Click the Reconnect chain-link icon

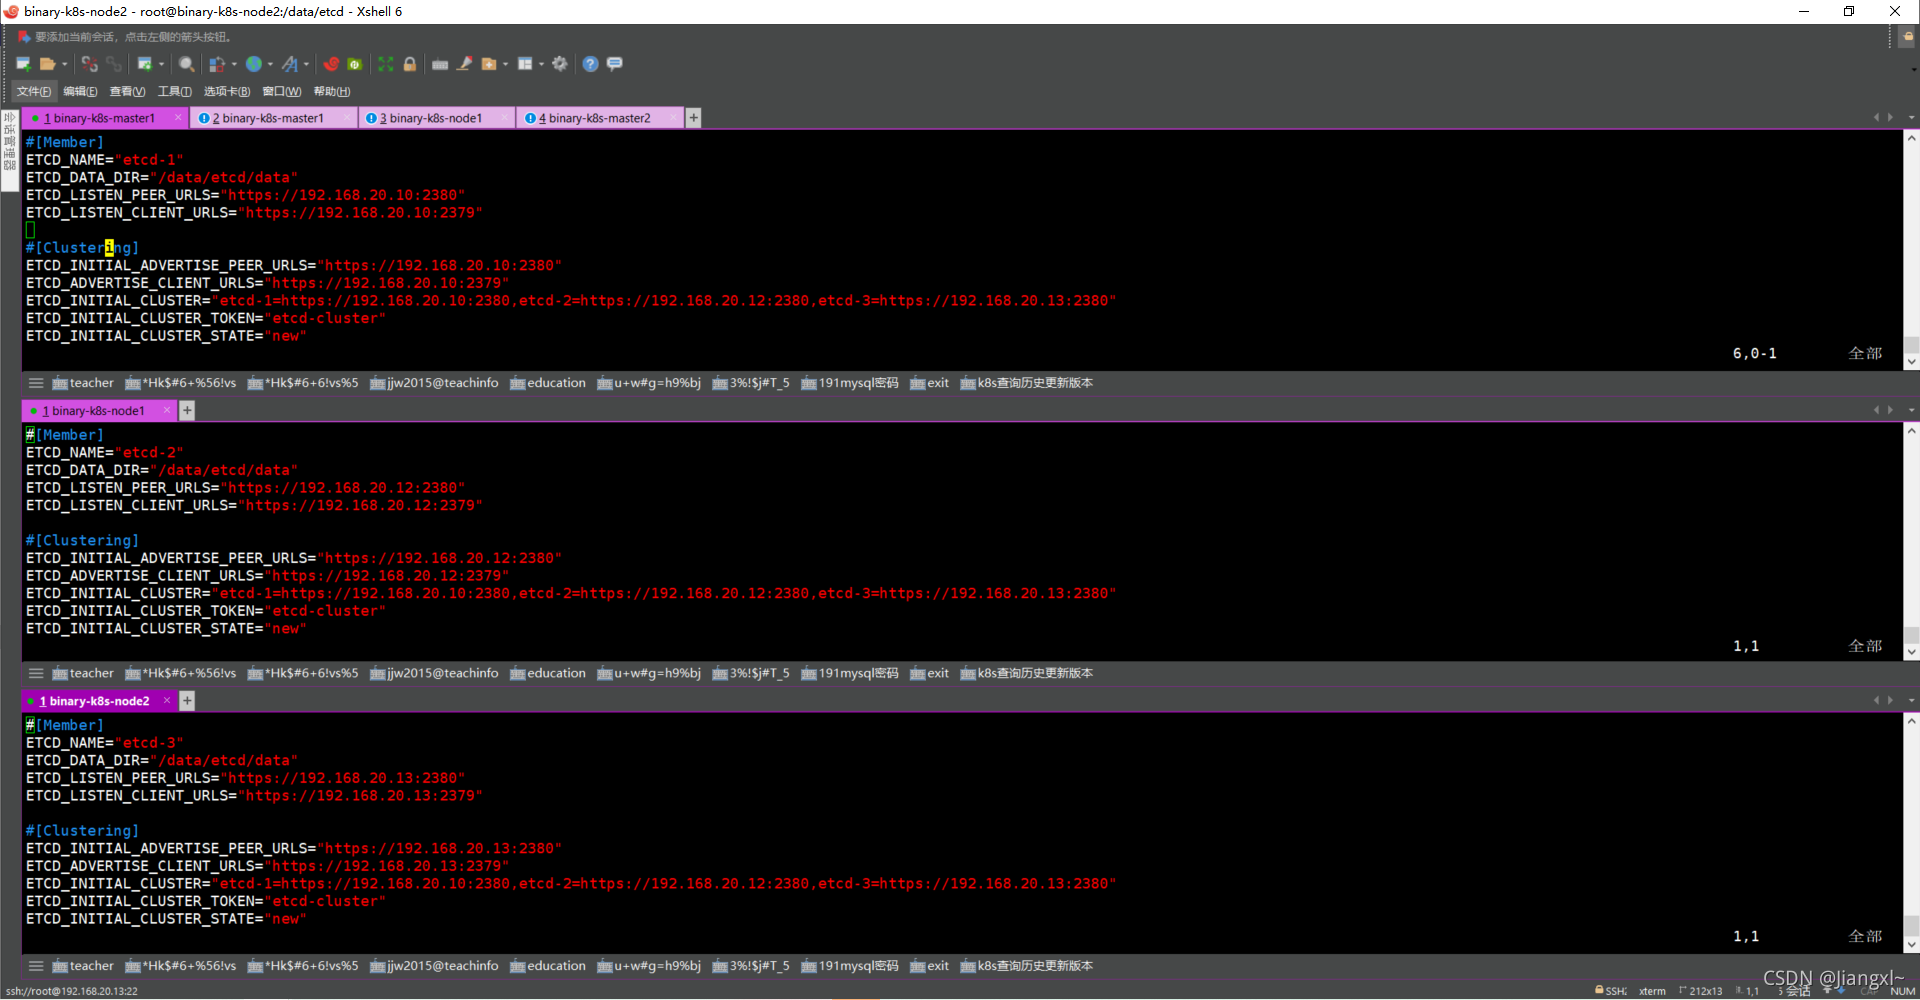point(114,64)
